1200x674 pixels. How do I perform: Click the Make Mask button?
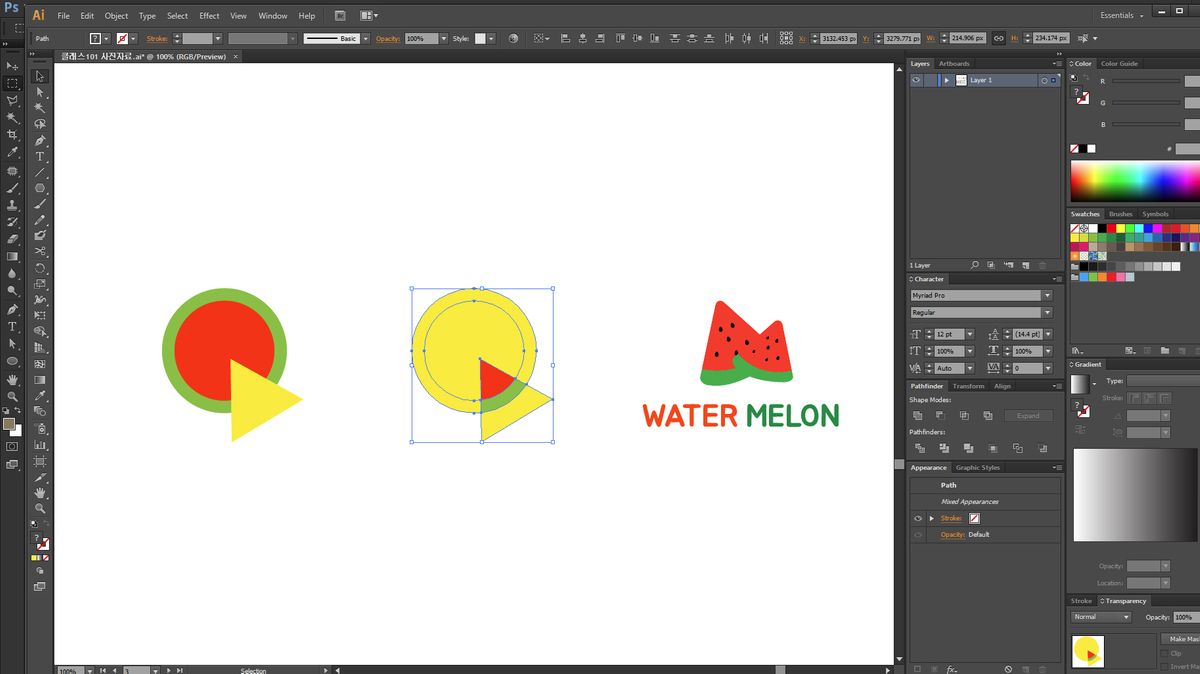pyautogui.click(x=1180, y=638)
